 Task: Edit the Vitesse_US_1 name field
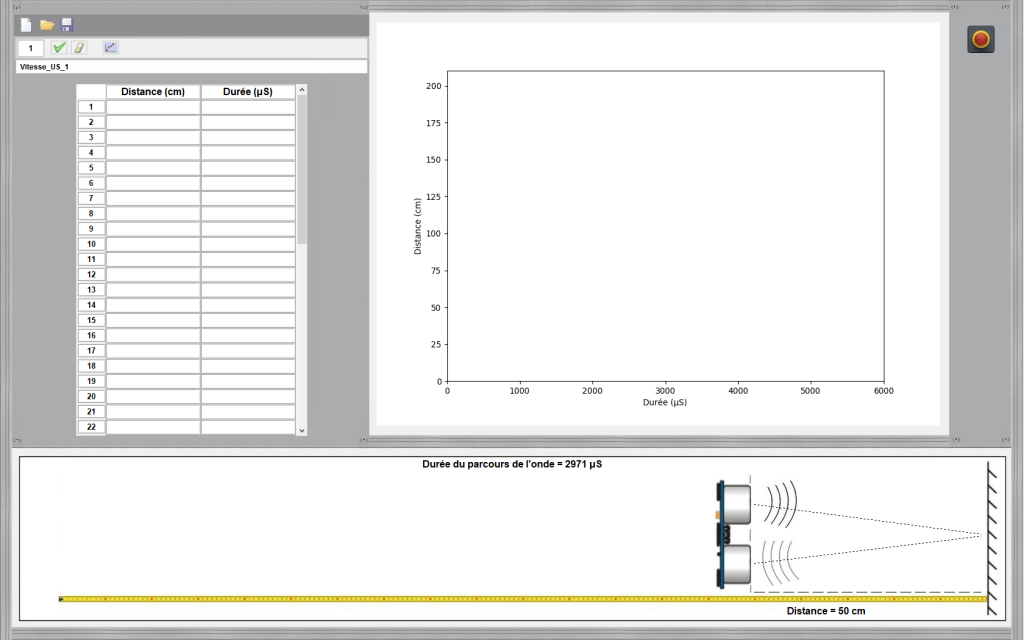[x=190, y=67]
